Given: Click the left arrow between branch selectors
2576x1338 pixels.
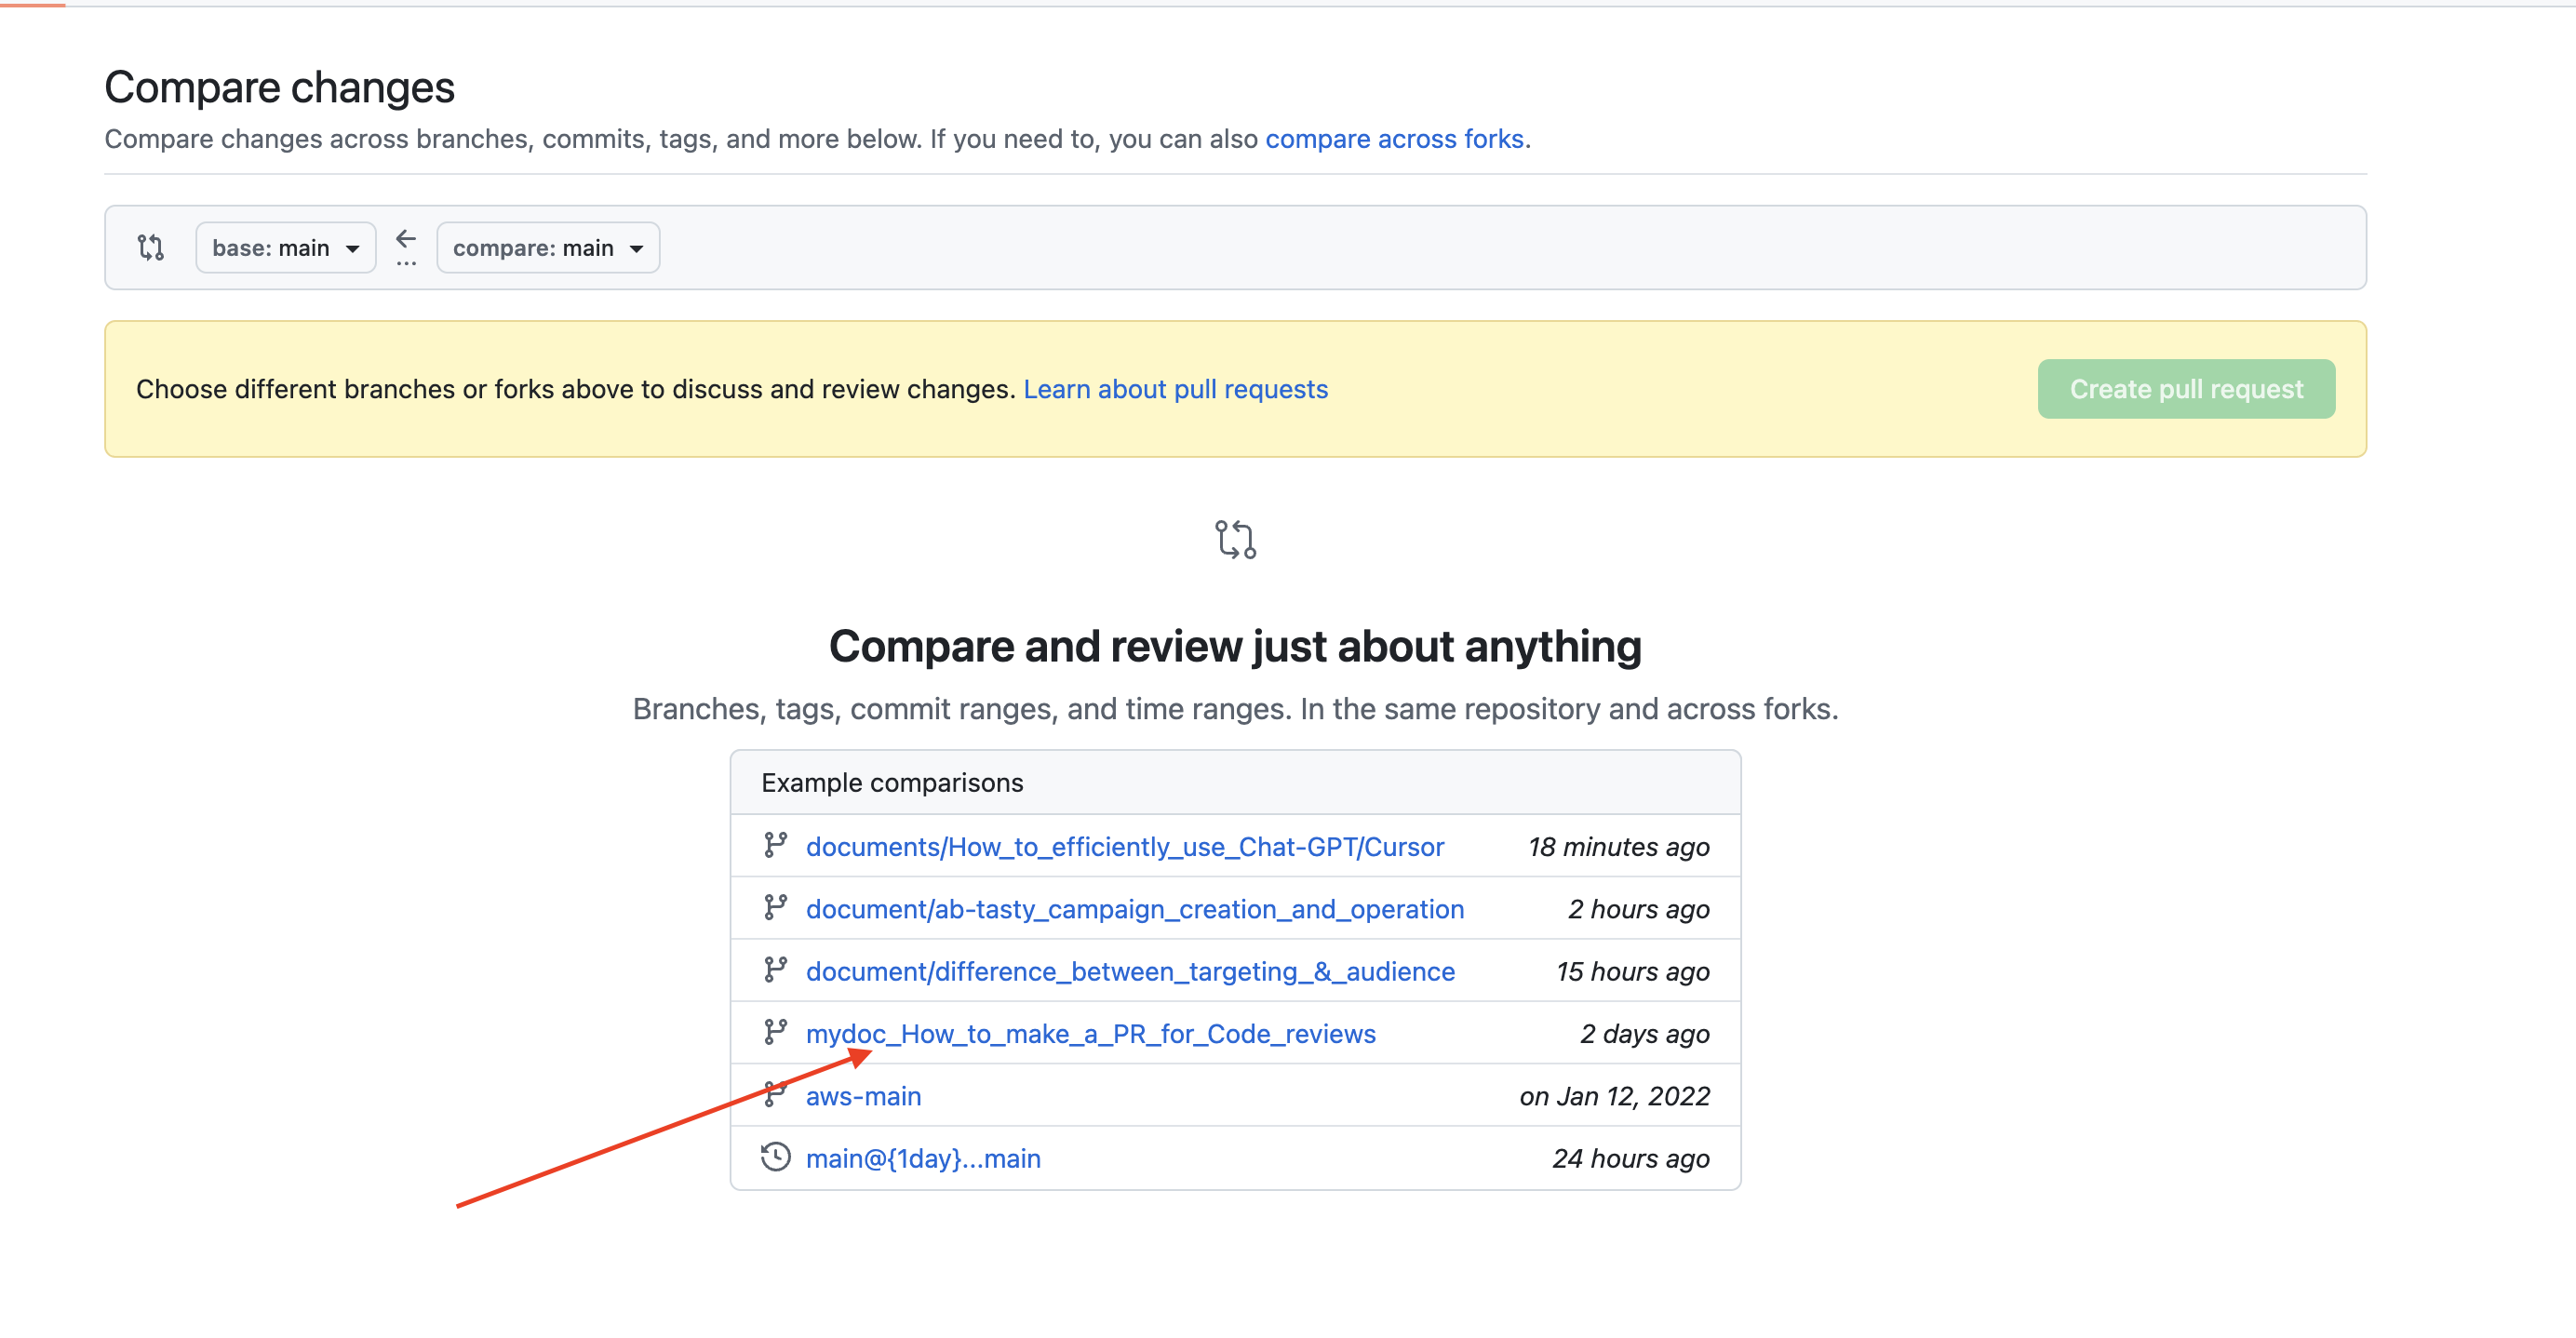Looking at the screenshot, I should (405, 240).
